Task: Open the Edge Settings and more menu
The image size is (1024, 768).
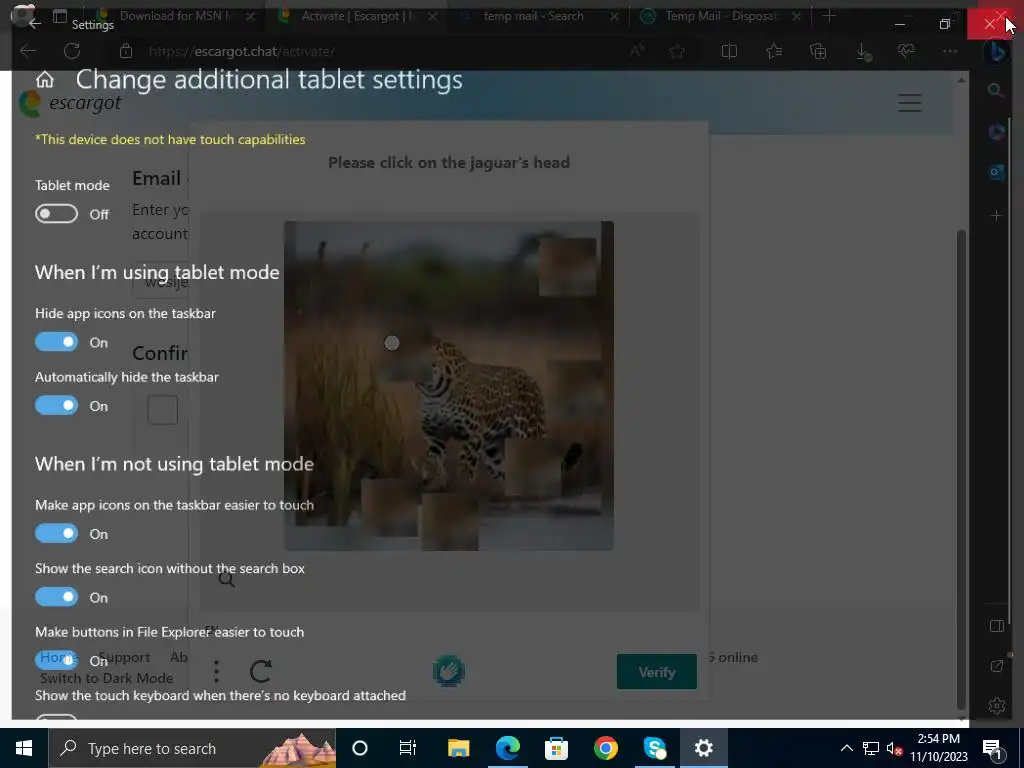Action: tap(950, 51)
